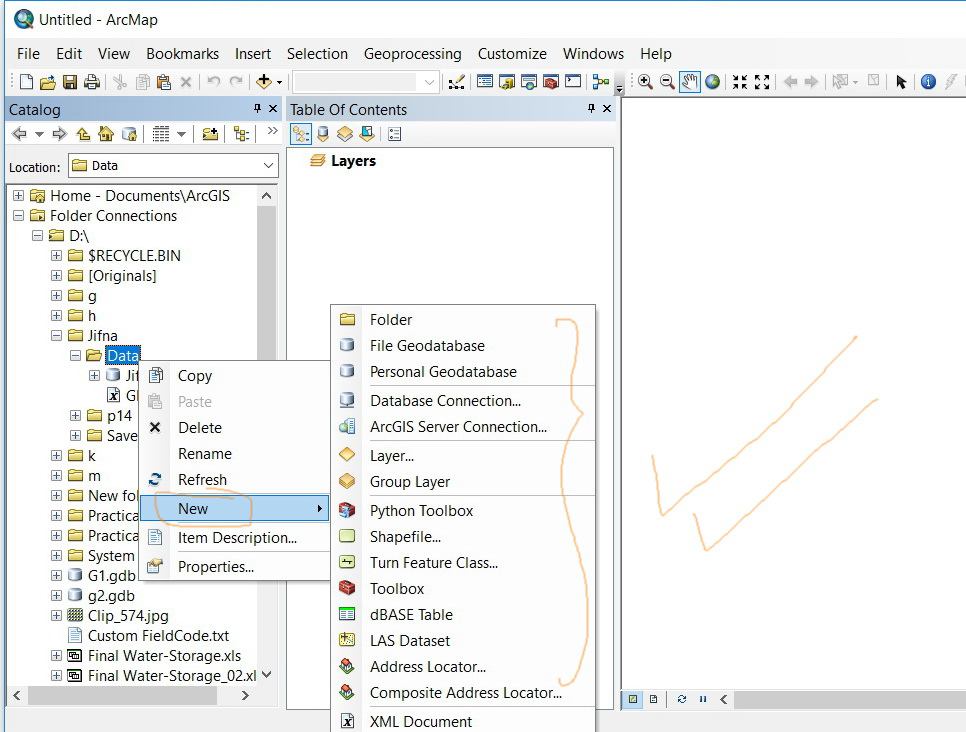Open the Table Of Contents window icon
The width and height of the screenshot is (966, 732).
coord(485,81)
